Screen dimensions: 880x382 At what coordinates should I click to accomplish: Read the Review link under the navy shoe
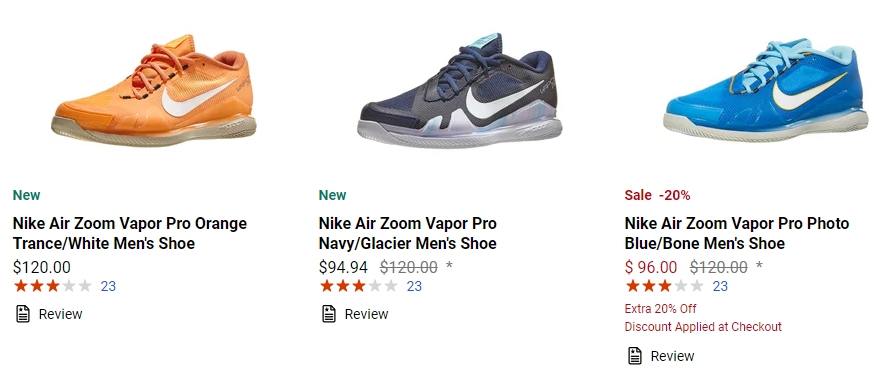coord(366,314)
